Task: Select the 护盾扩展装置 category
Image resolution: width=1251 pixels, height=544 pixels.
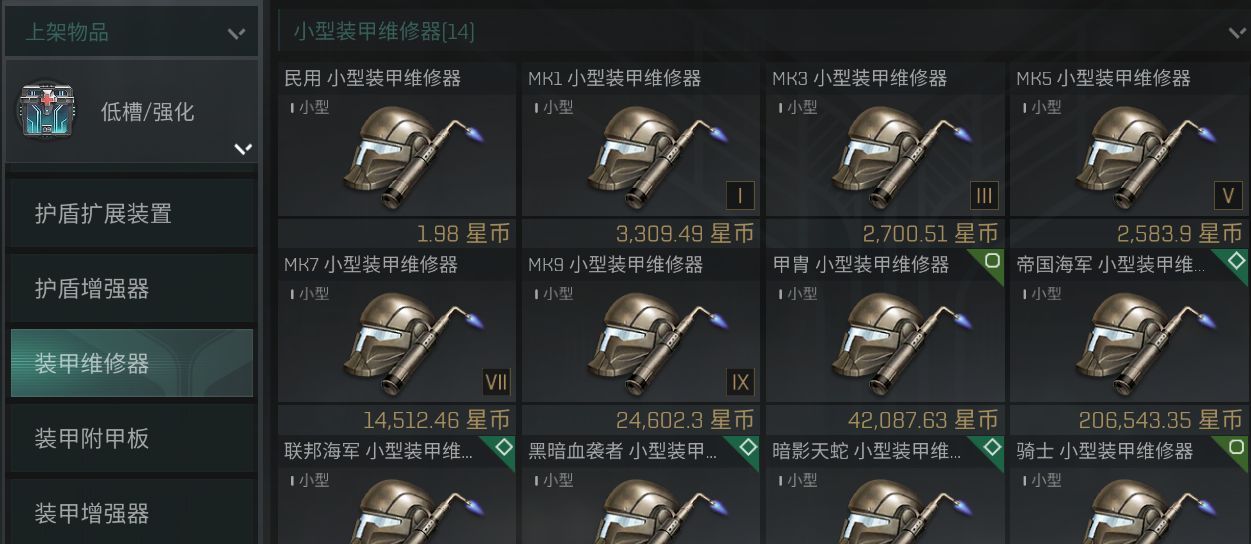Action: click(131, 213)
